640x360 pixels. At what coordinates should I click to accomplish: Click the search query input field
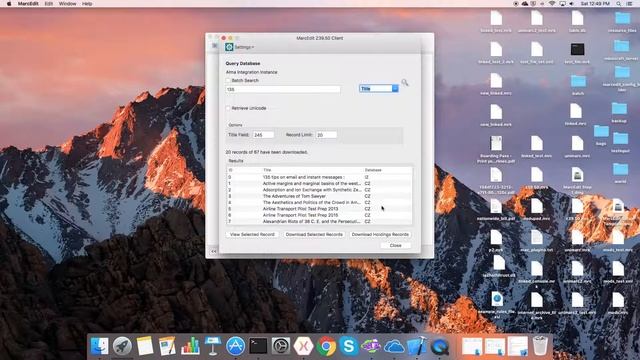283,89
